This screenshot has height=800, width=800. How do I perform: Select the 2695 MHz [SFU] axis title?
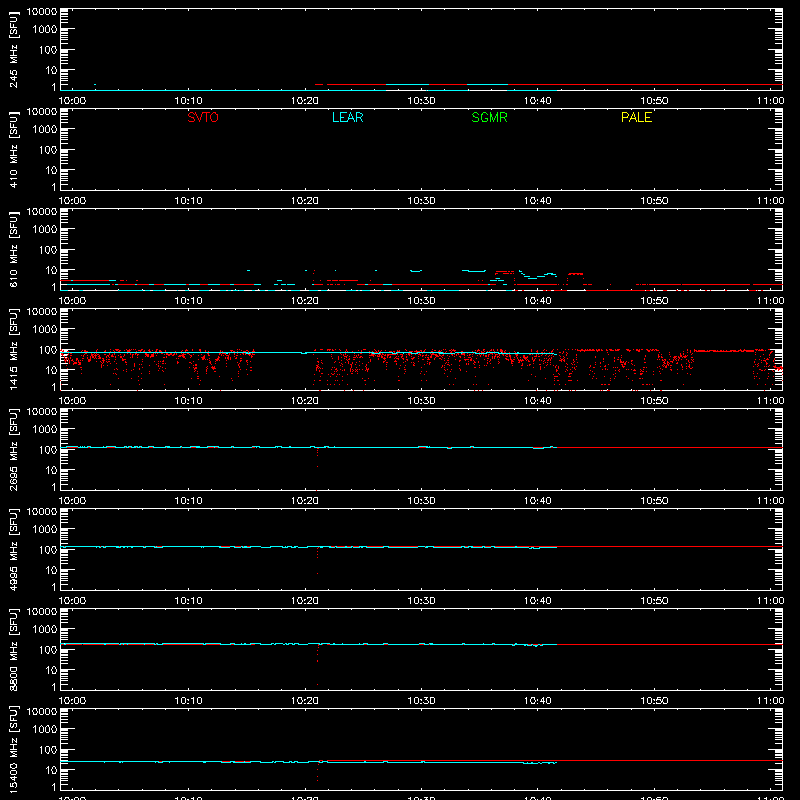13,449
